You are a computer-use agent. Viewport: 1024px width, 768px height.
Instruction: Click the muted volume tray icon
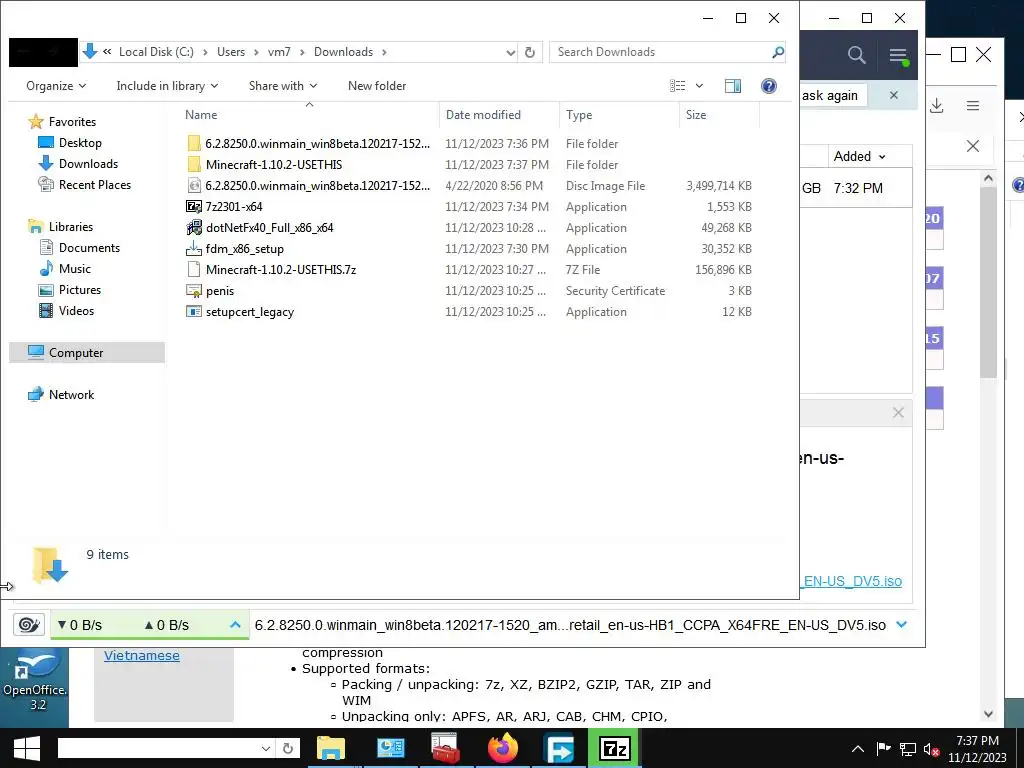click(931, 749)
